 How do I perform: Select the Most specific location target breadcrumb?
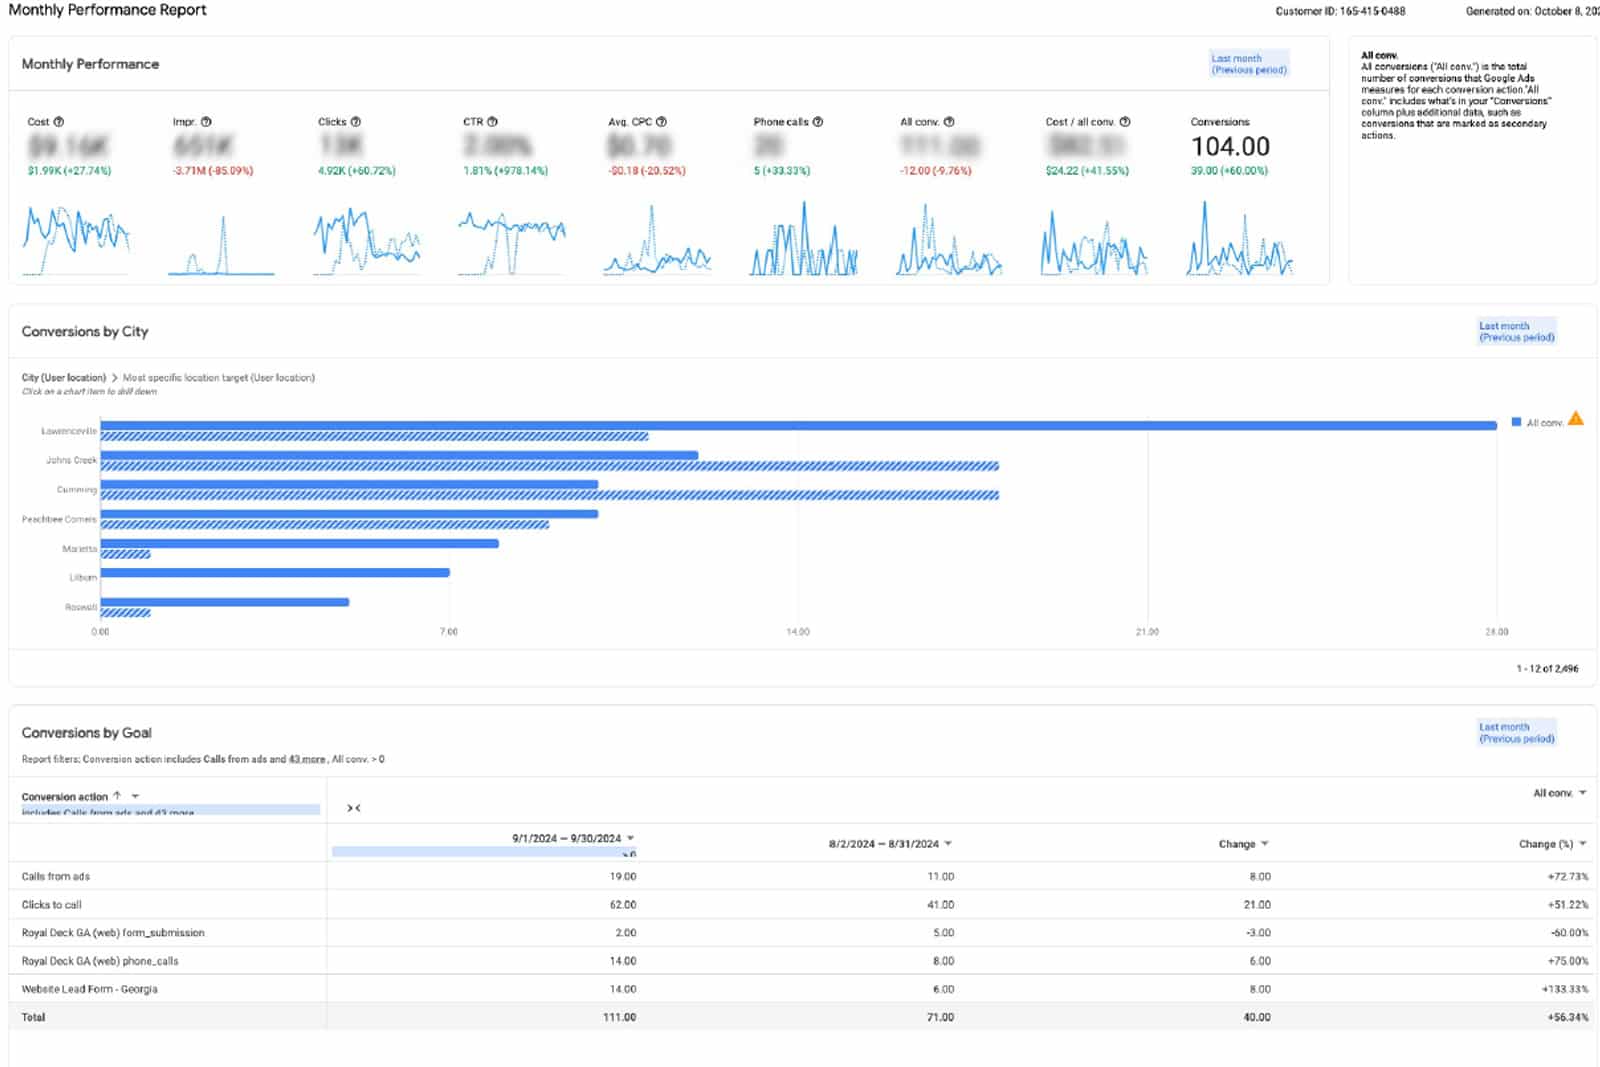(x=218, y=378)
